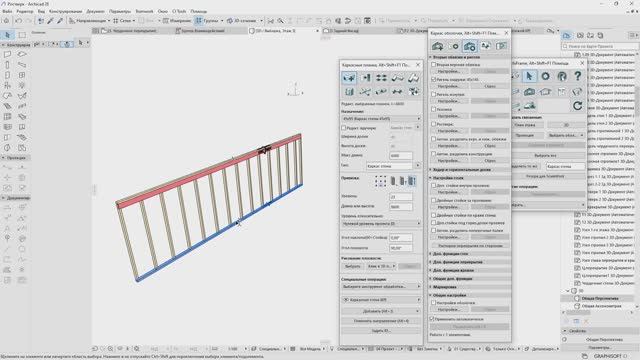Click the first house icon in Каркас оболочек panel
This screenshot has height=360, width=640.
coord(438,46)
